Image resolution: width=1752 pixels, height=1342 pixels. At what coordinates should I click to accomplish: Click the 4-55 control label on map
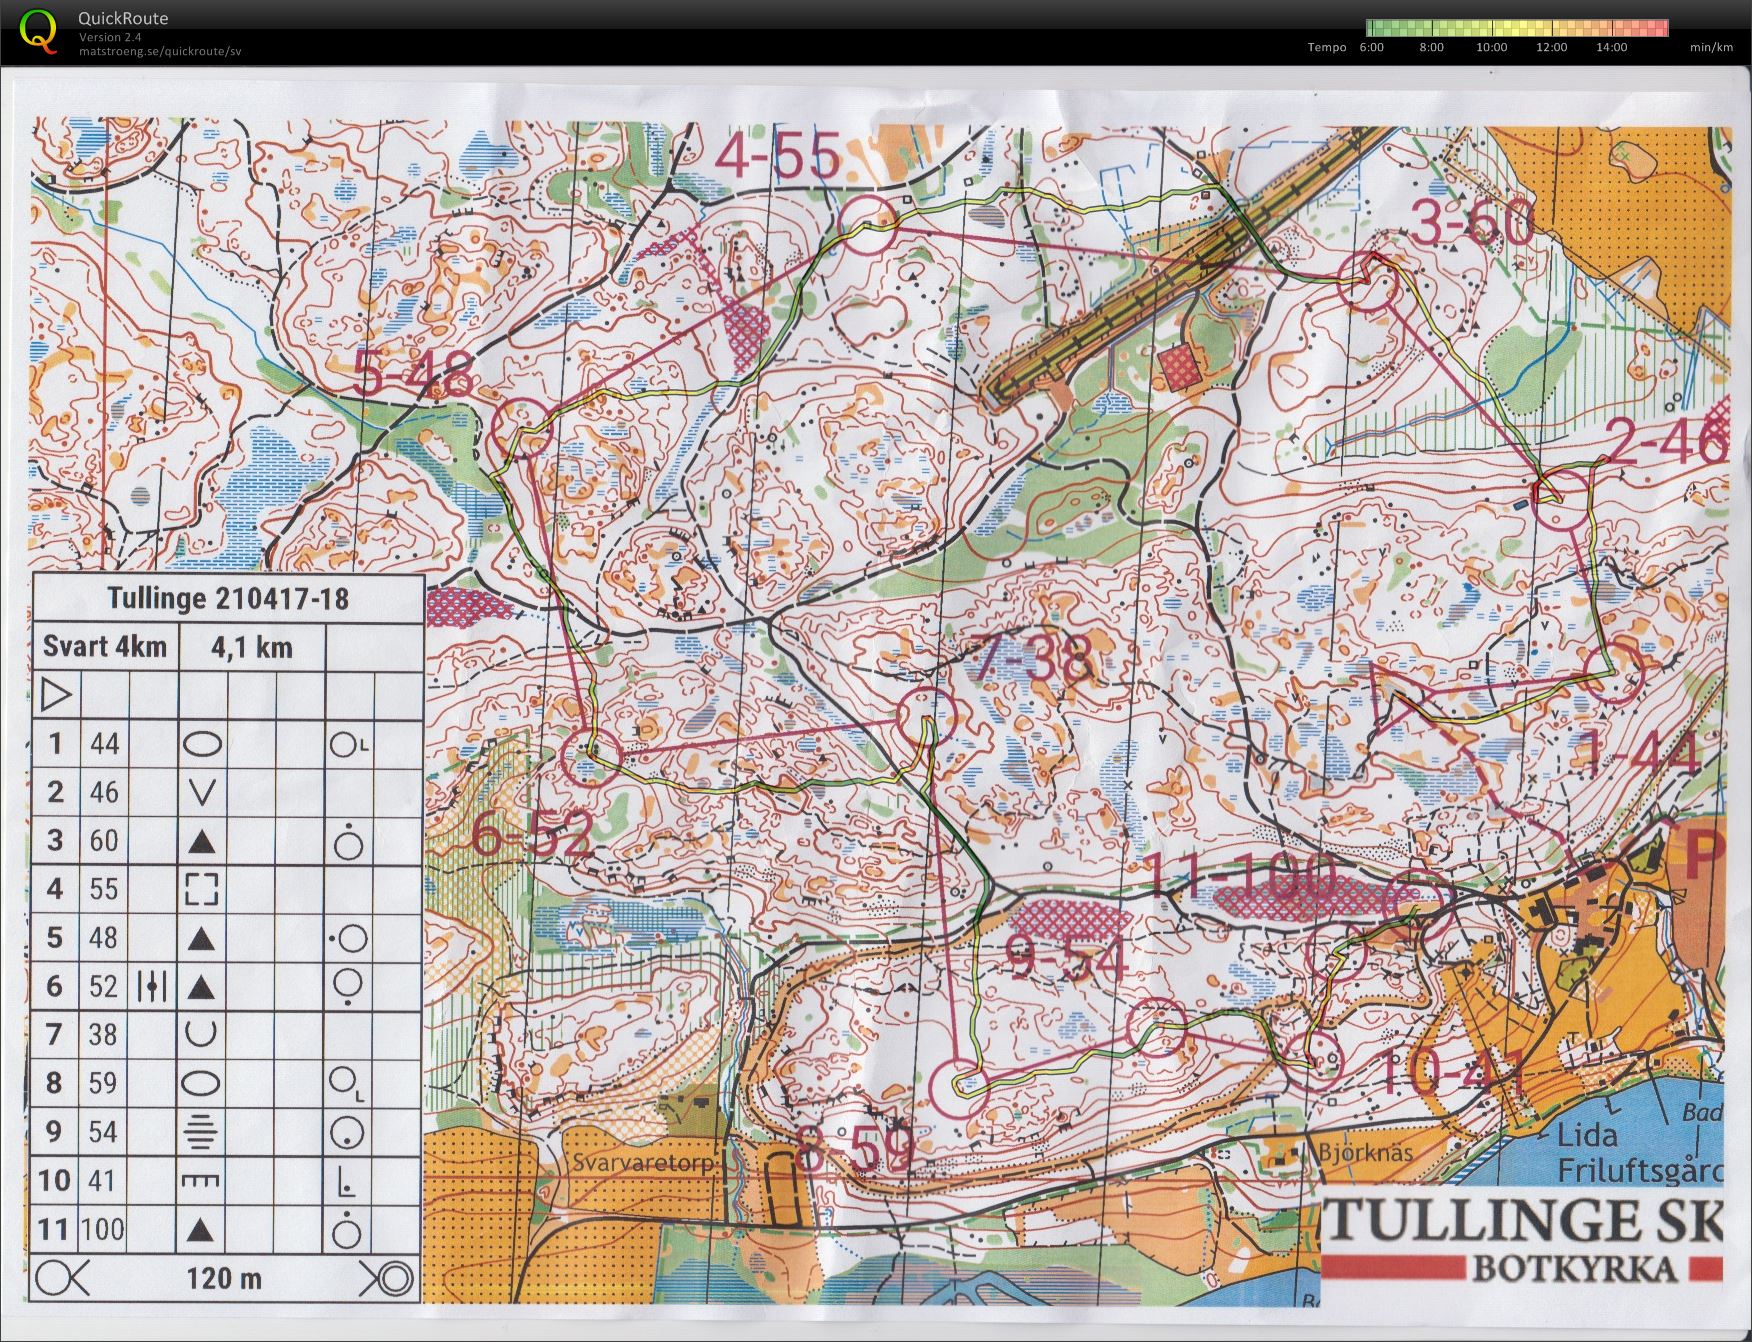pyautogui.click(x=778, y=156)
